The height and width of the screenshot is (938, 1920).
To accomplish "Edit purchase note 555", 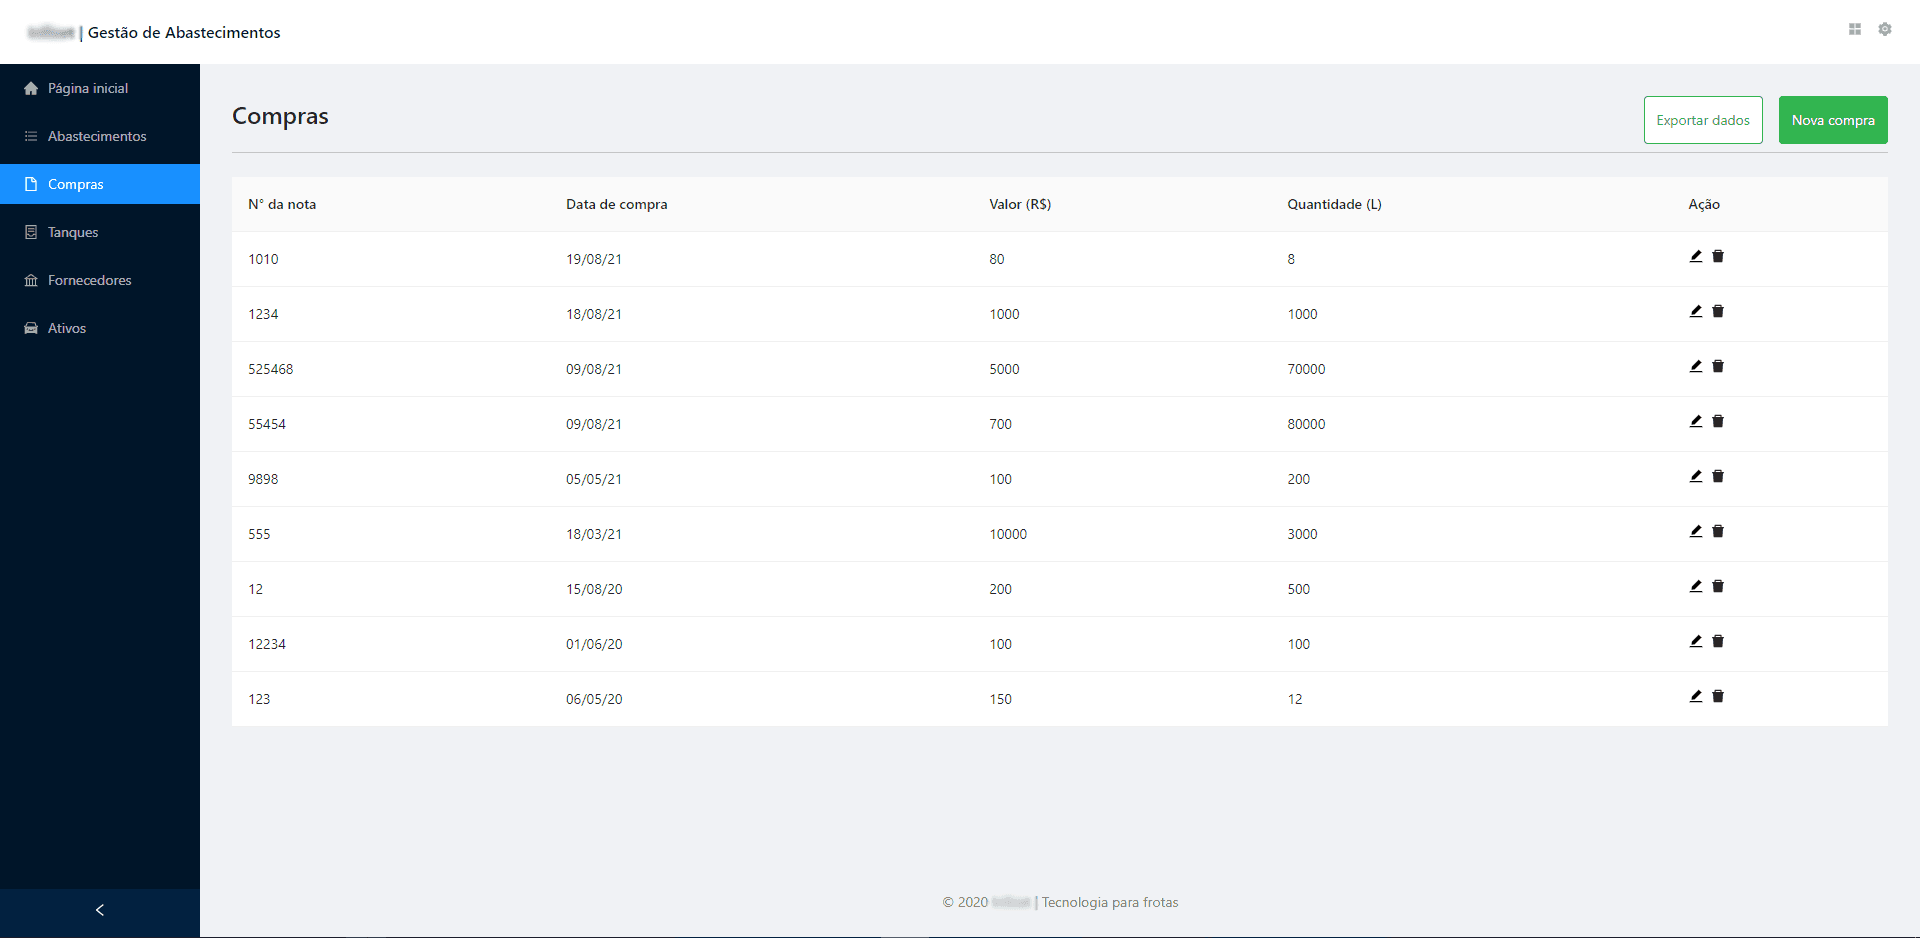I will pyautogui.click(x=1696, y=531).
